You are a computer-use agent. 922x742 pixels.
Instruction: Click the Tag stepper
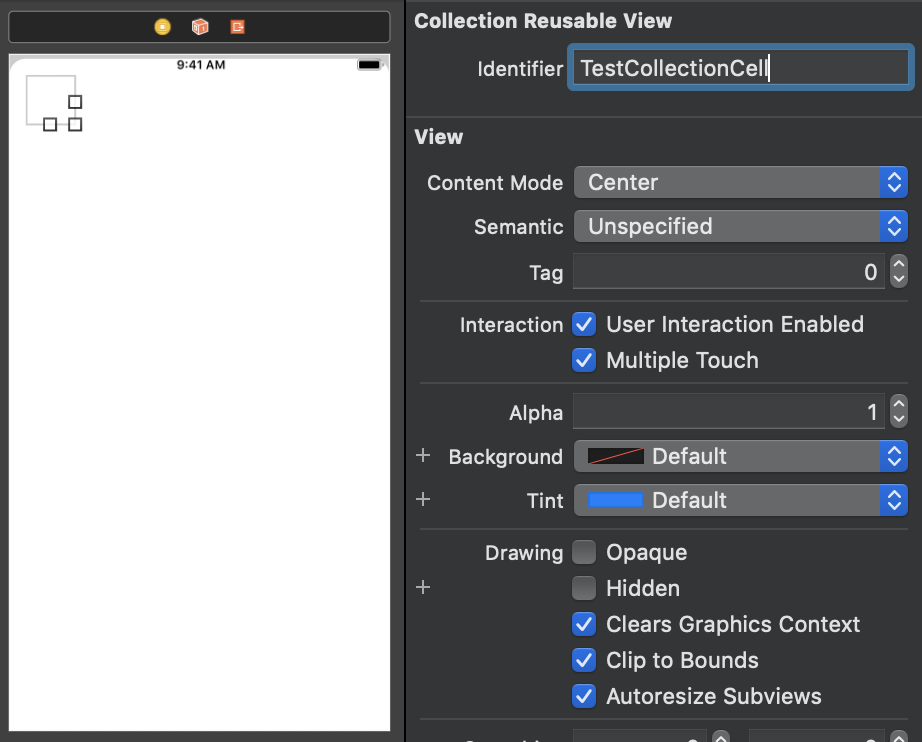[x=898, y=272]
